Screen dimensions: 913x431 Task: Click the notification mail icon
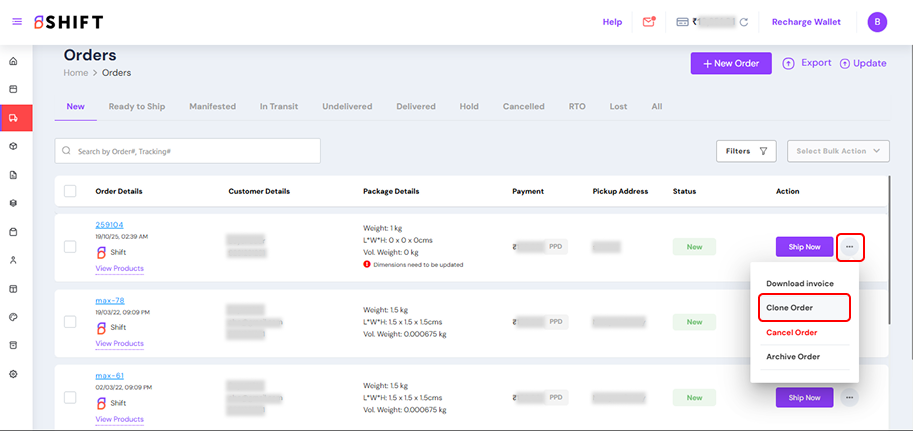point(649,22)
